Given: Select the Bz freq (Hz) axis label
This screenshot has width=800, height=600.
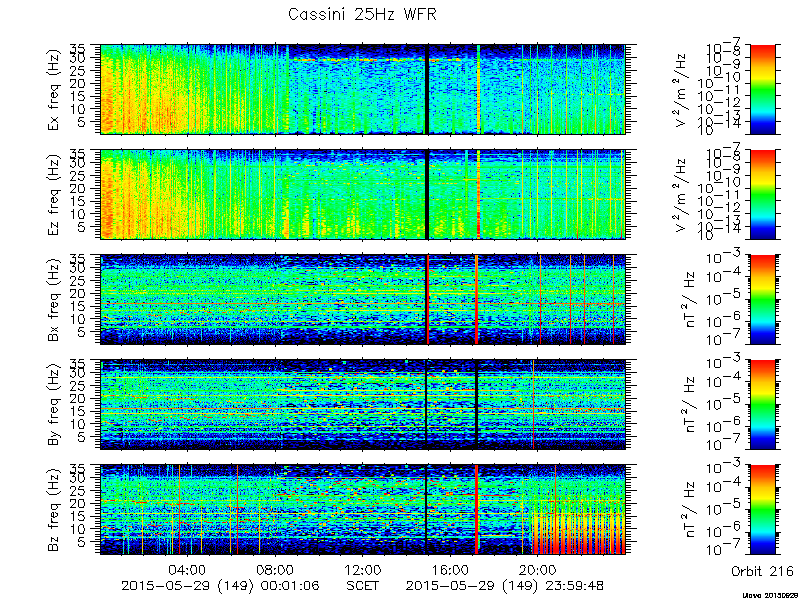Looking at the screenshot, I should click(55, 510).
